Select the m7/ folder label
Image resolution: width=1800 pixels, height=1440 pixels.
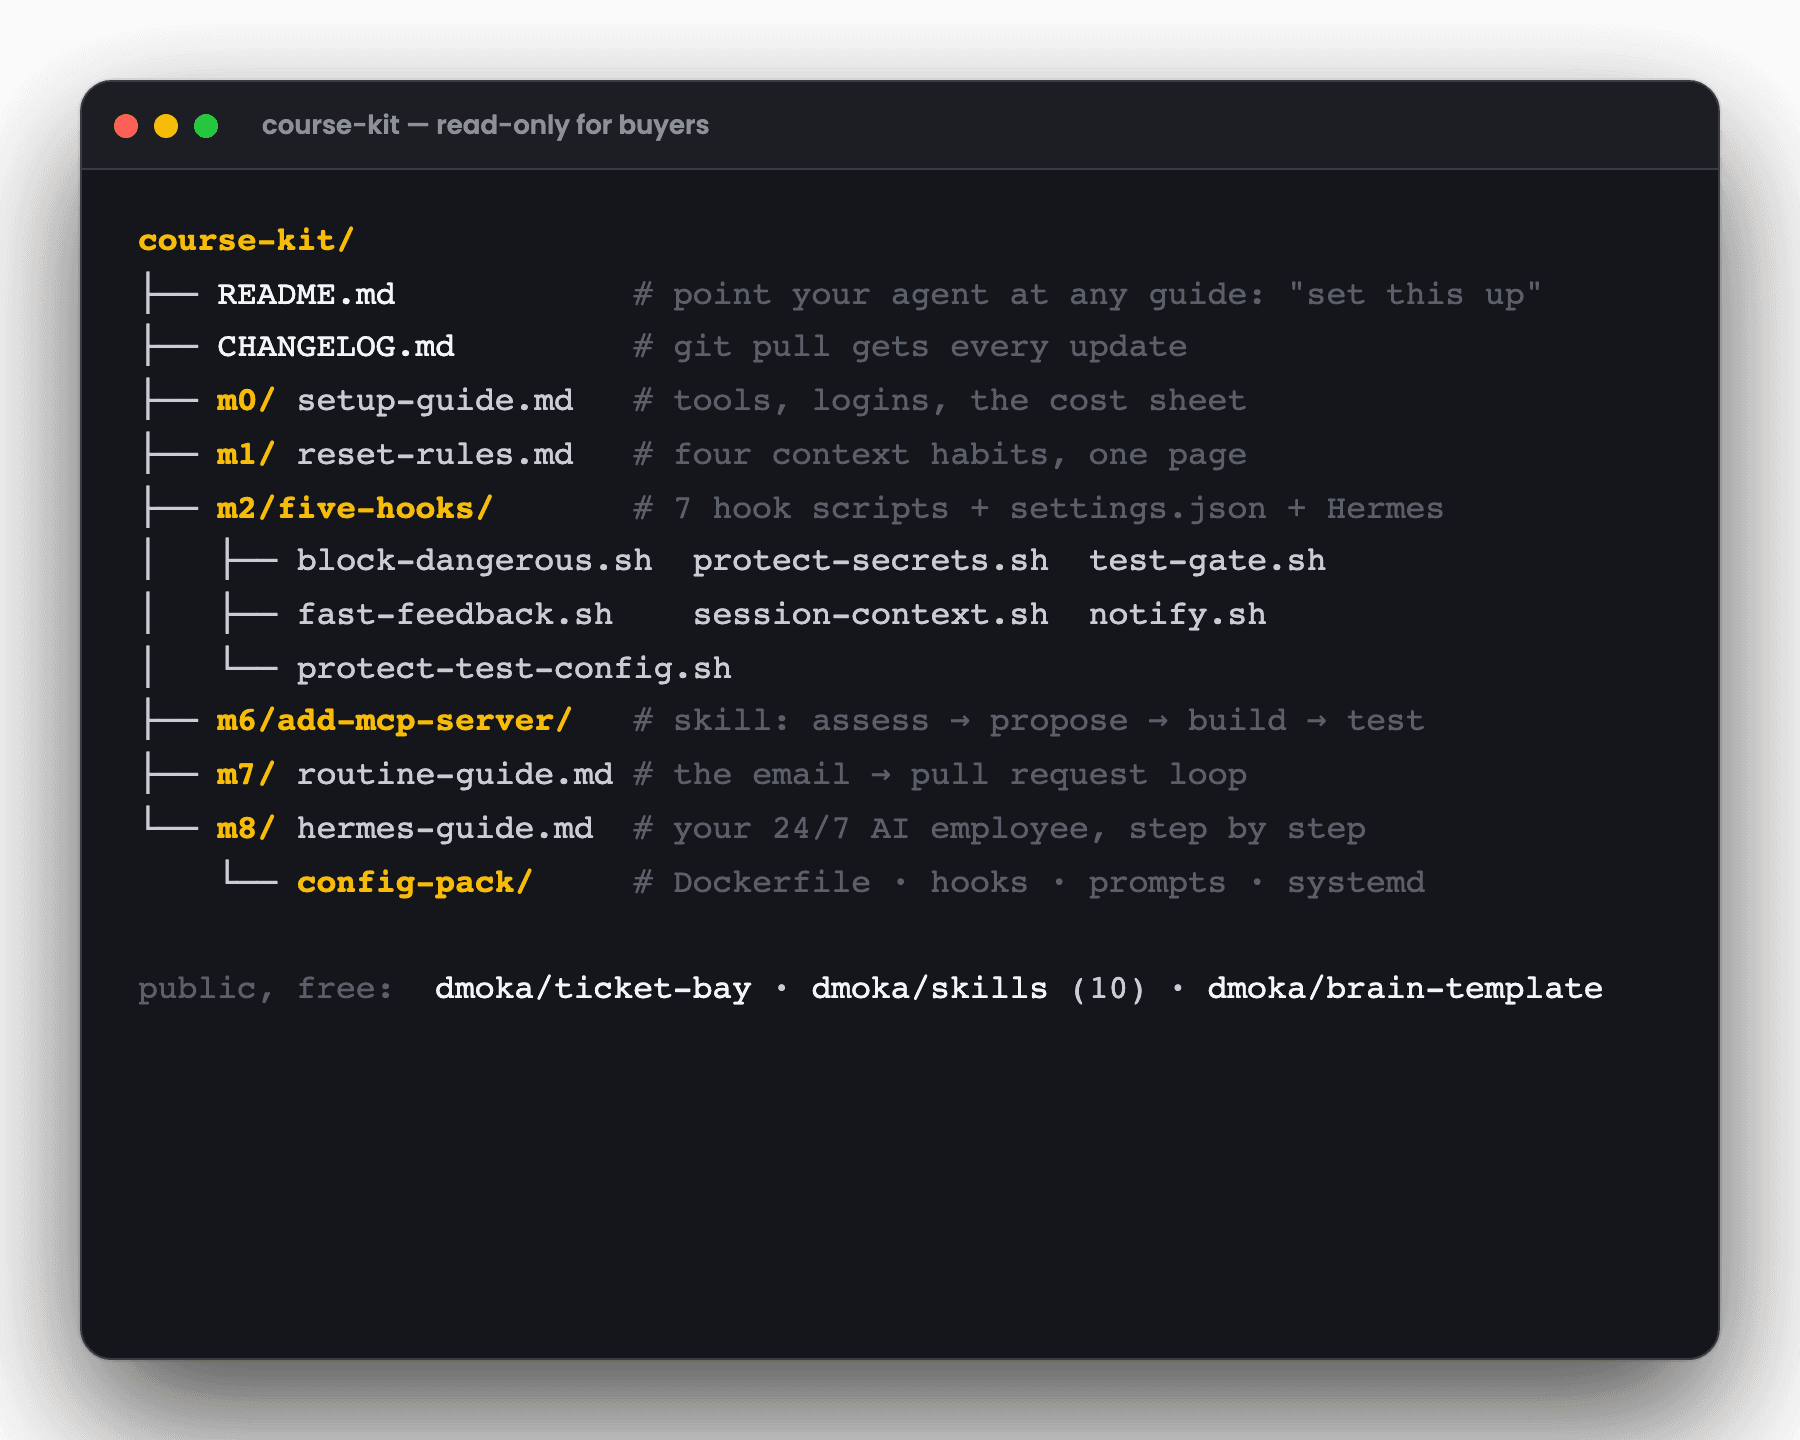[x=246, y=774]
